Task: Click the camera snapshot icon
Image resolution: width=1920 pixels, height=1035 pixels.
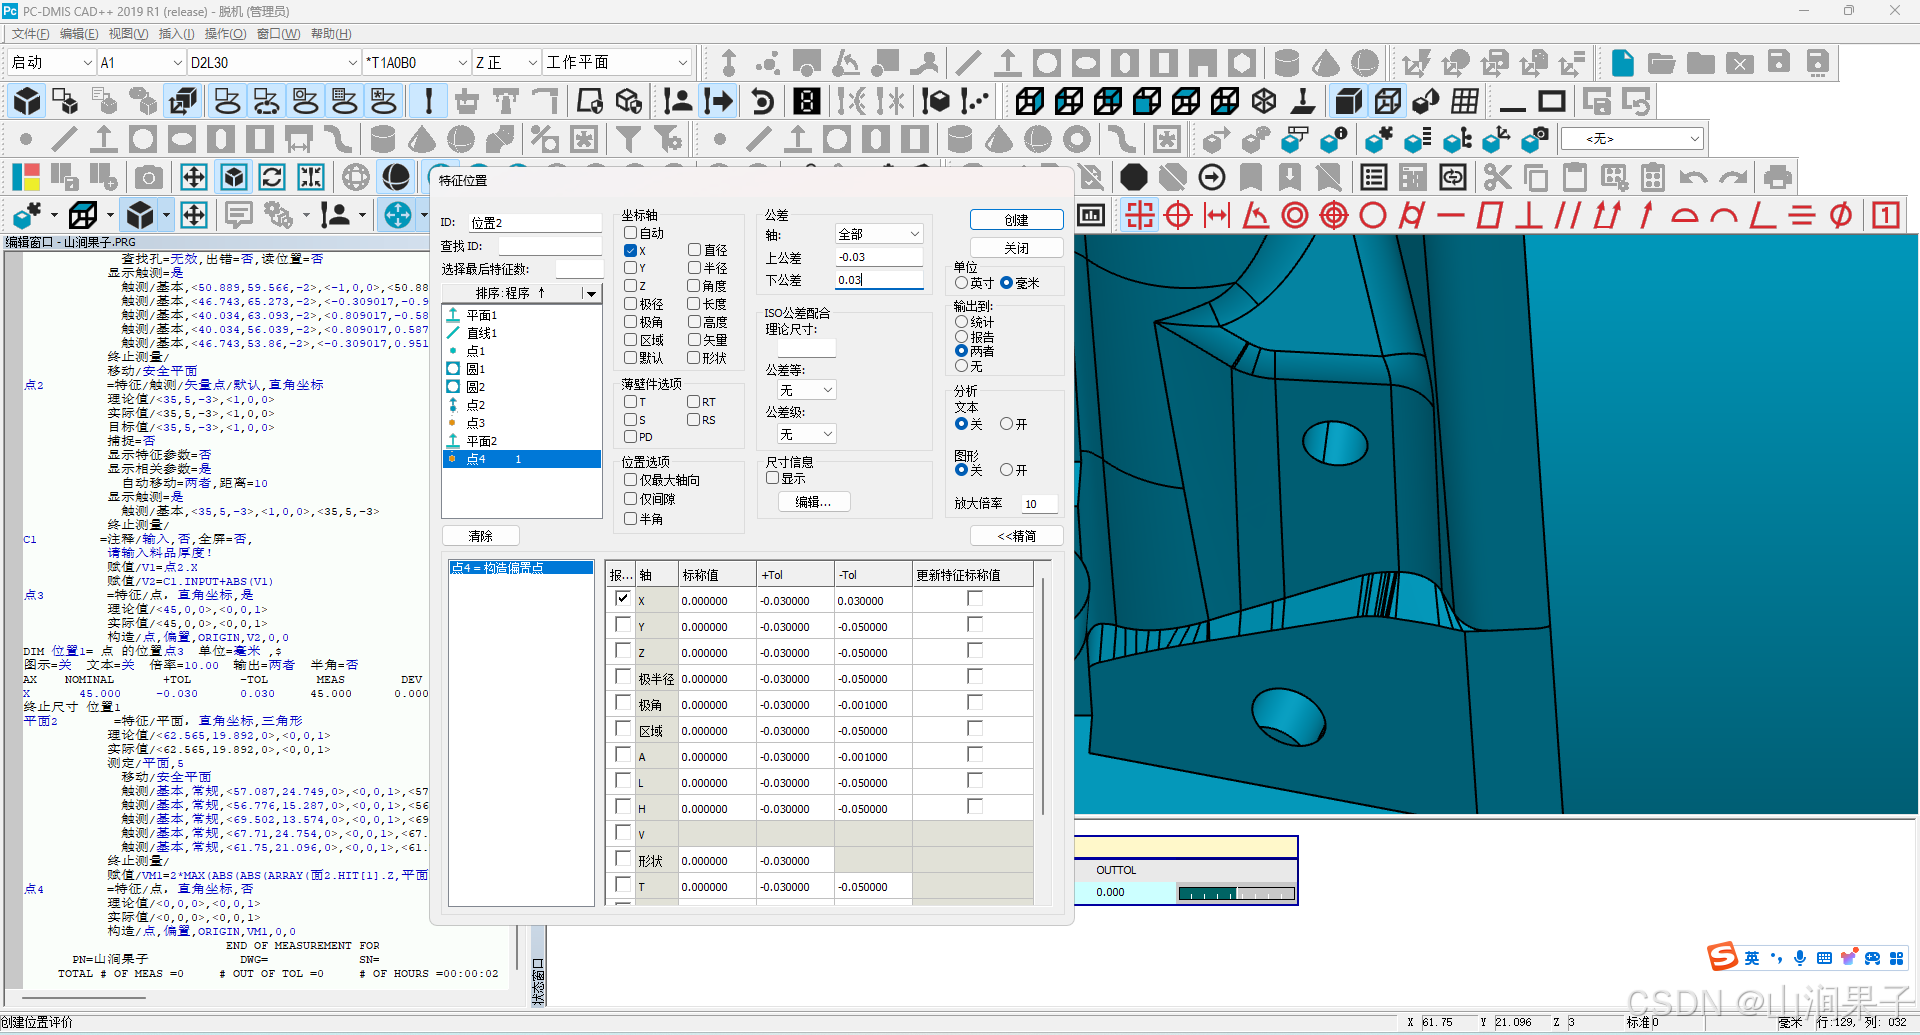Action: pos(149,178)
